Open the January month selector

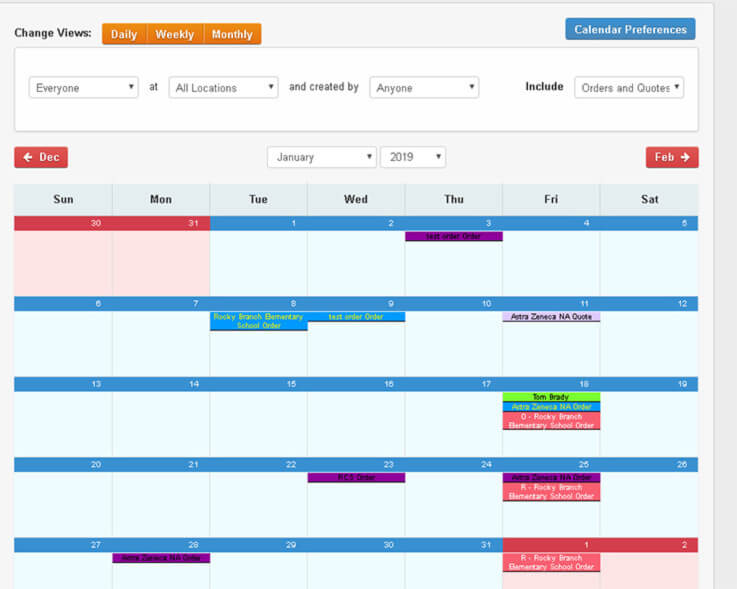[x=321, y=157]
